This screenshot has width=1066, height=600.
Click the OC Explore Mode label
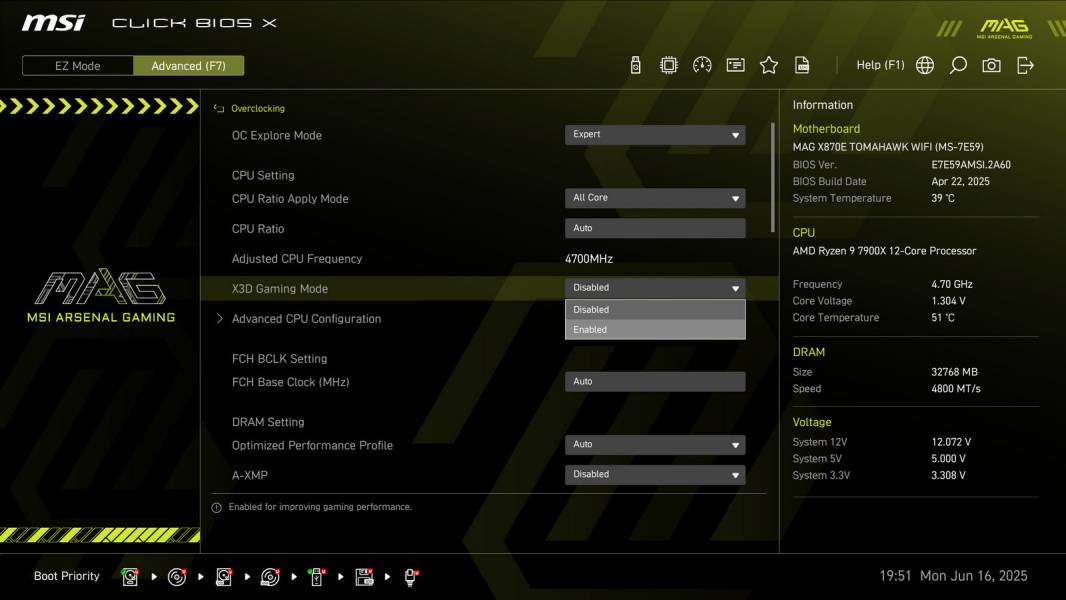click(277, 135)
